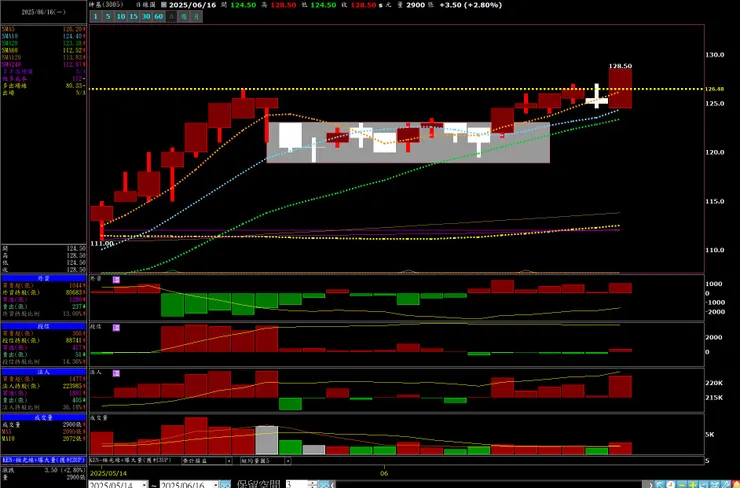The image size is (740, 488).
Task: Select the weekly (週) chart period
Action: [184, 17]
